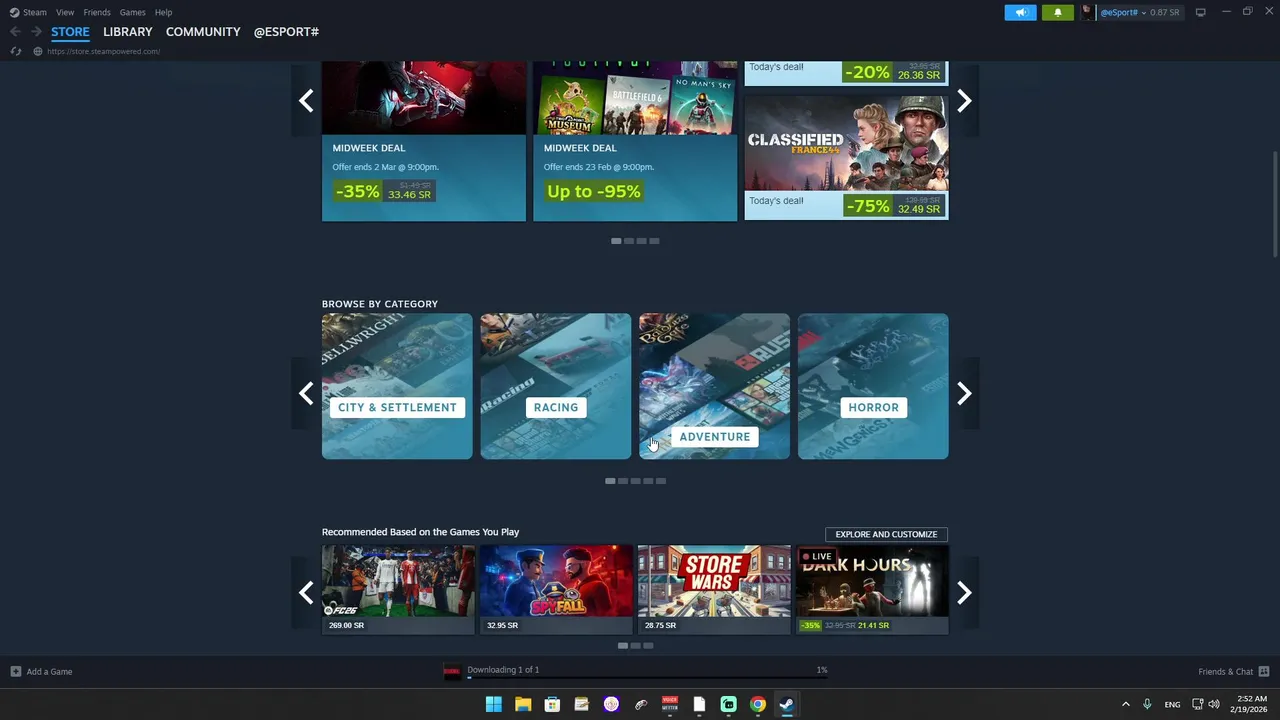Click the store URL address field
The width and height of the screenshot is (1280, 720).
click(x=103, y=51)
